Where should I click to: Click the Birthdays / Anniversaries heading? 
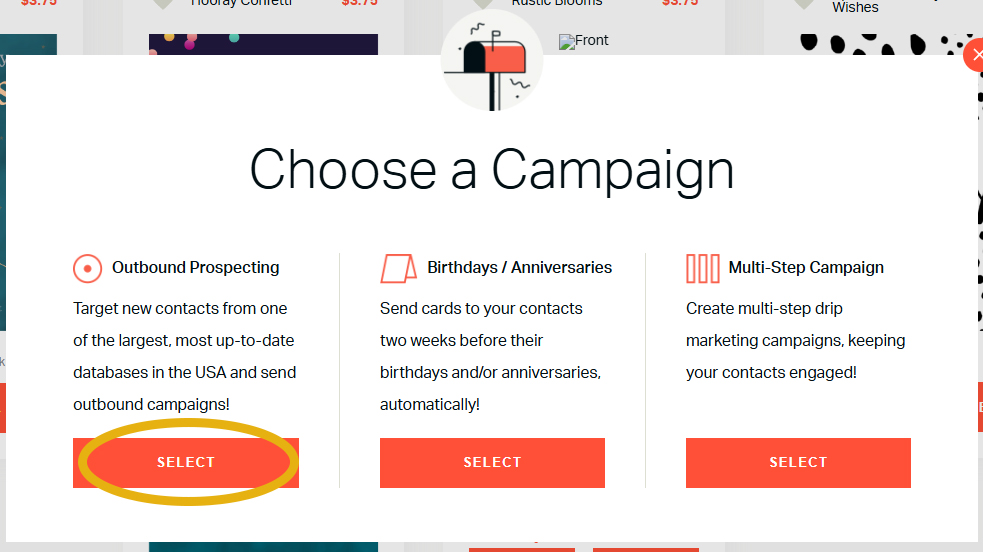(x=519, y=268)
